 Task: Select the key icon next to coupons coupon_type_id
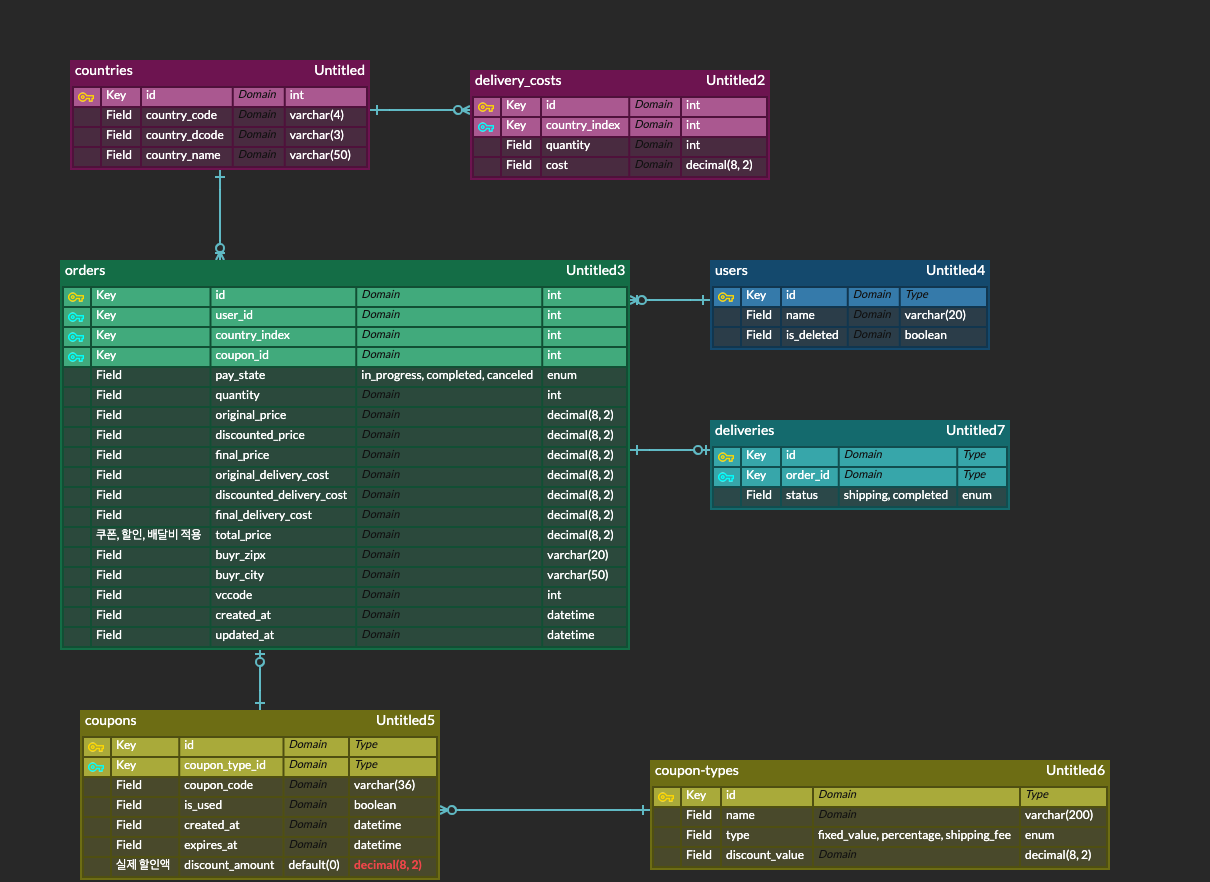[96, 765]
